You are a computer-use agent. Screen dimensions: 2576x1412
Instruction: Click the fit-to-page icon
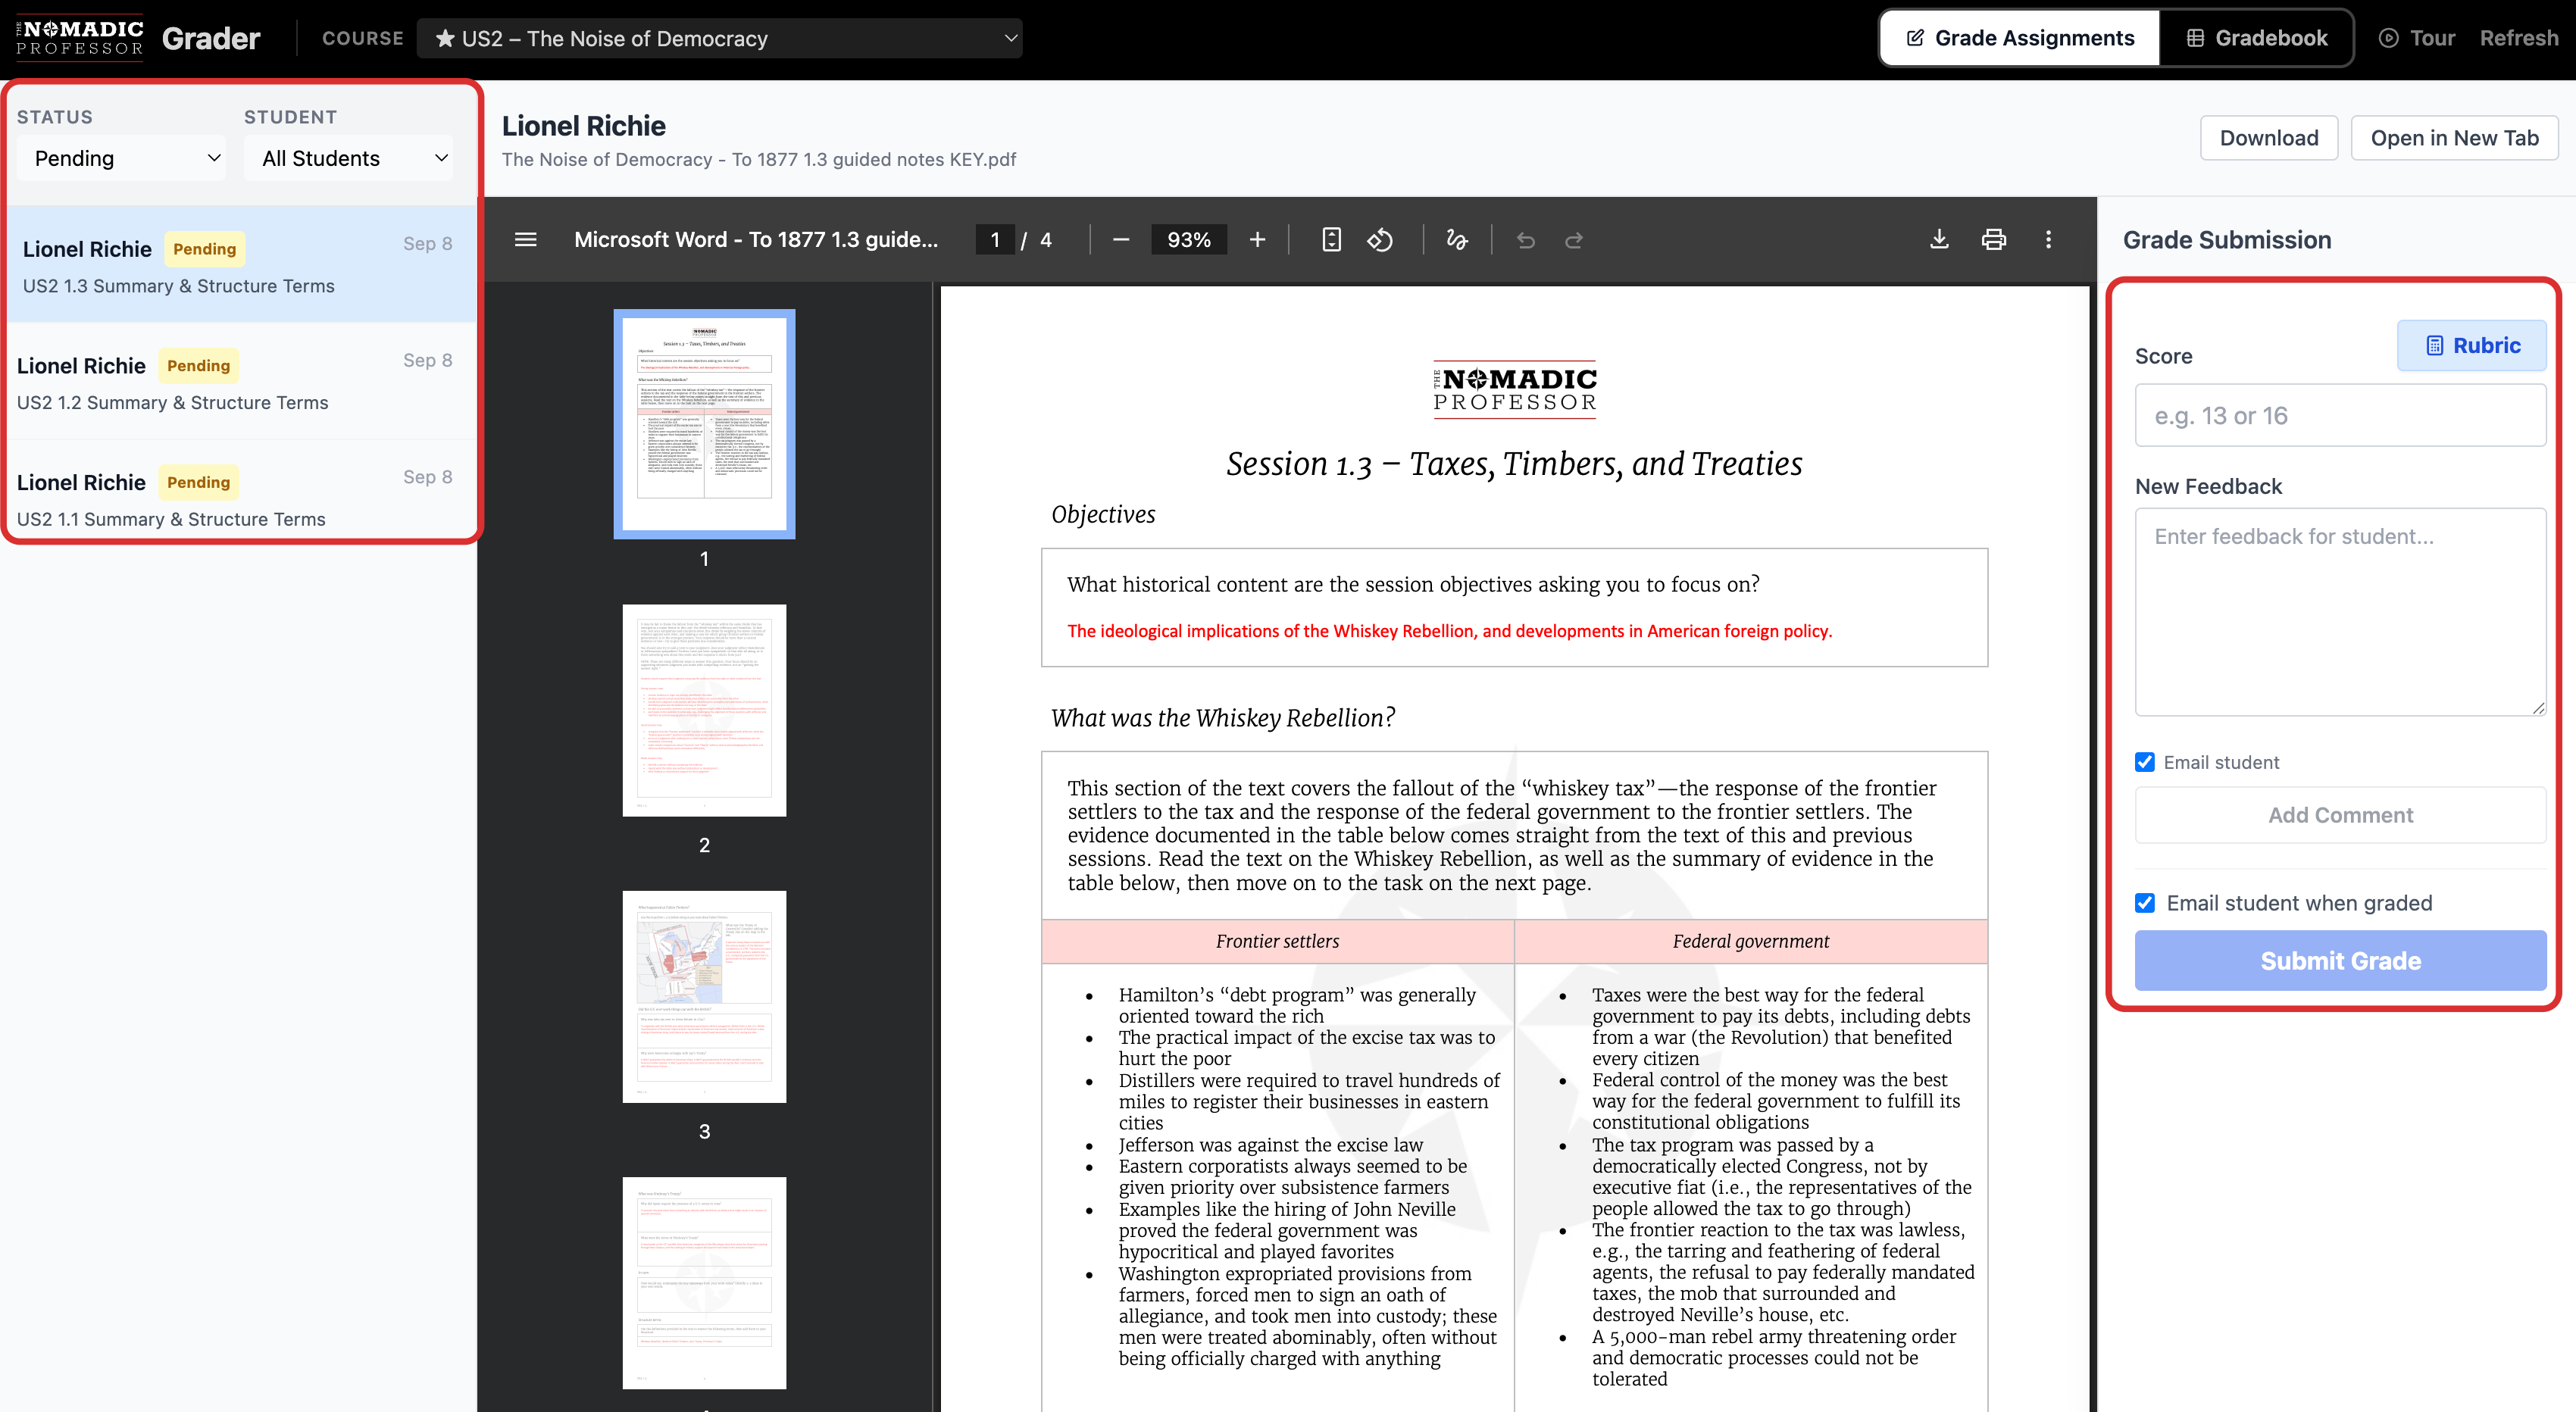tap(1331, 239)
